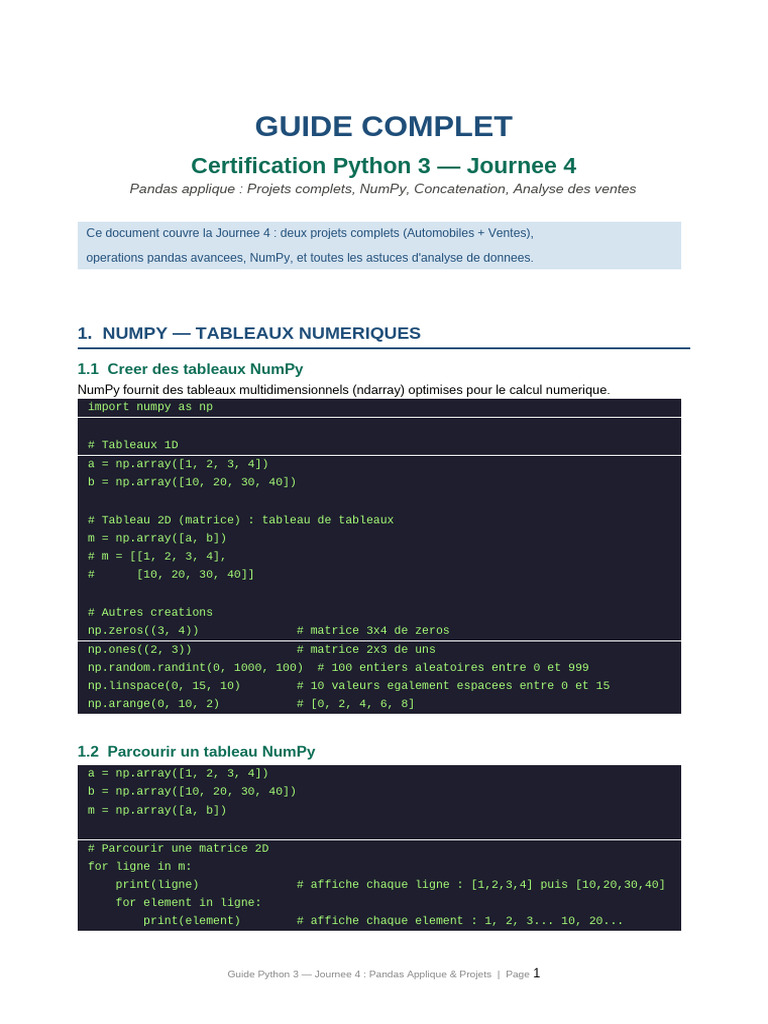Click the footer 'Guide Python 3 — Journee 4 : Pandas Applique & Projets'
Screen dimensions: 768x1024
359,974
